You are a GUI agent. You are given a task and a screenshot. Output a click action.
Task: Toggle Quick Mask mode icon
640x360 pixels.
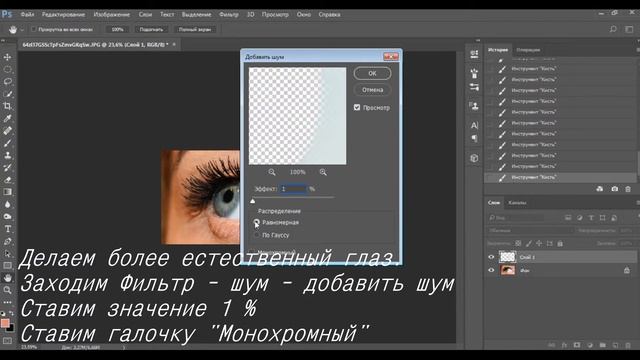[7, 340]
